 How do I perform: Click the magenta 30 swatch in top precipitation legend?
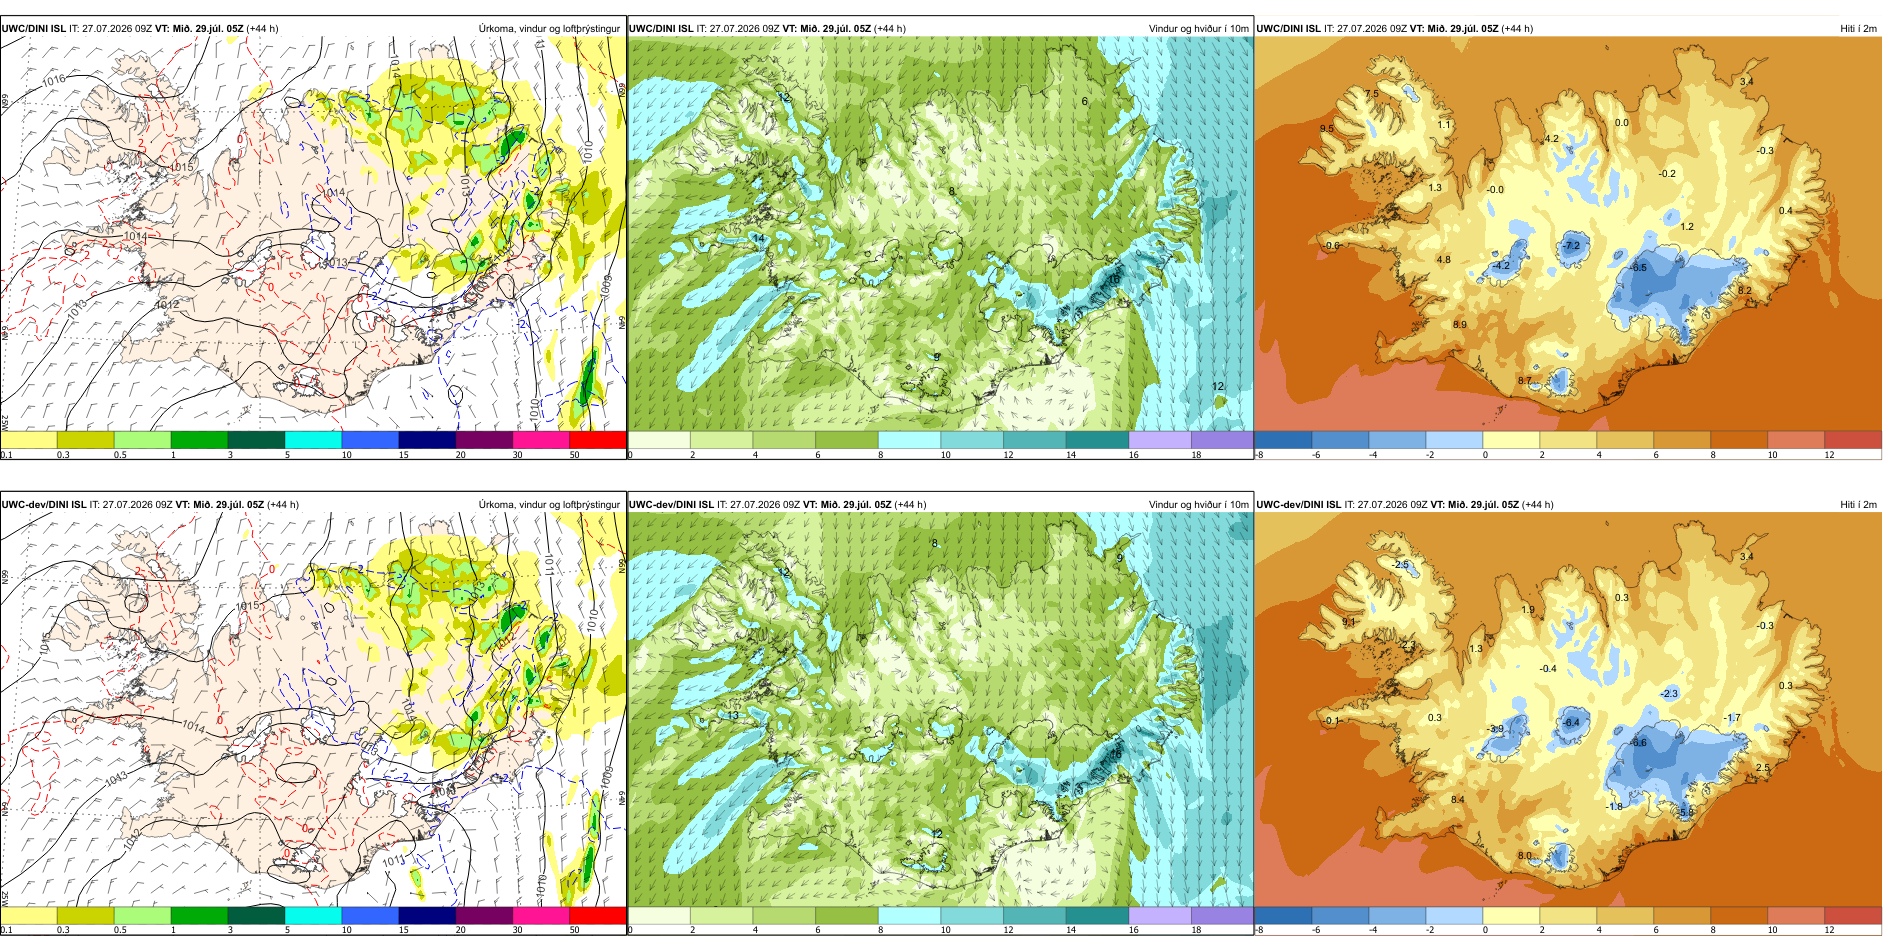pos(541,439)
